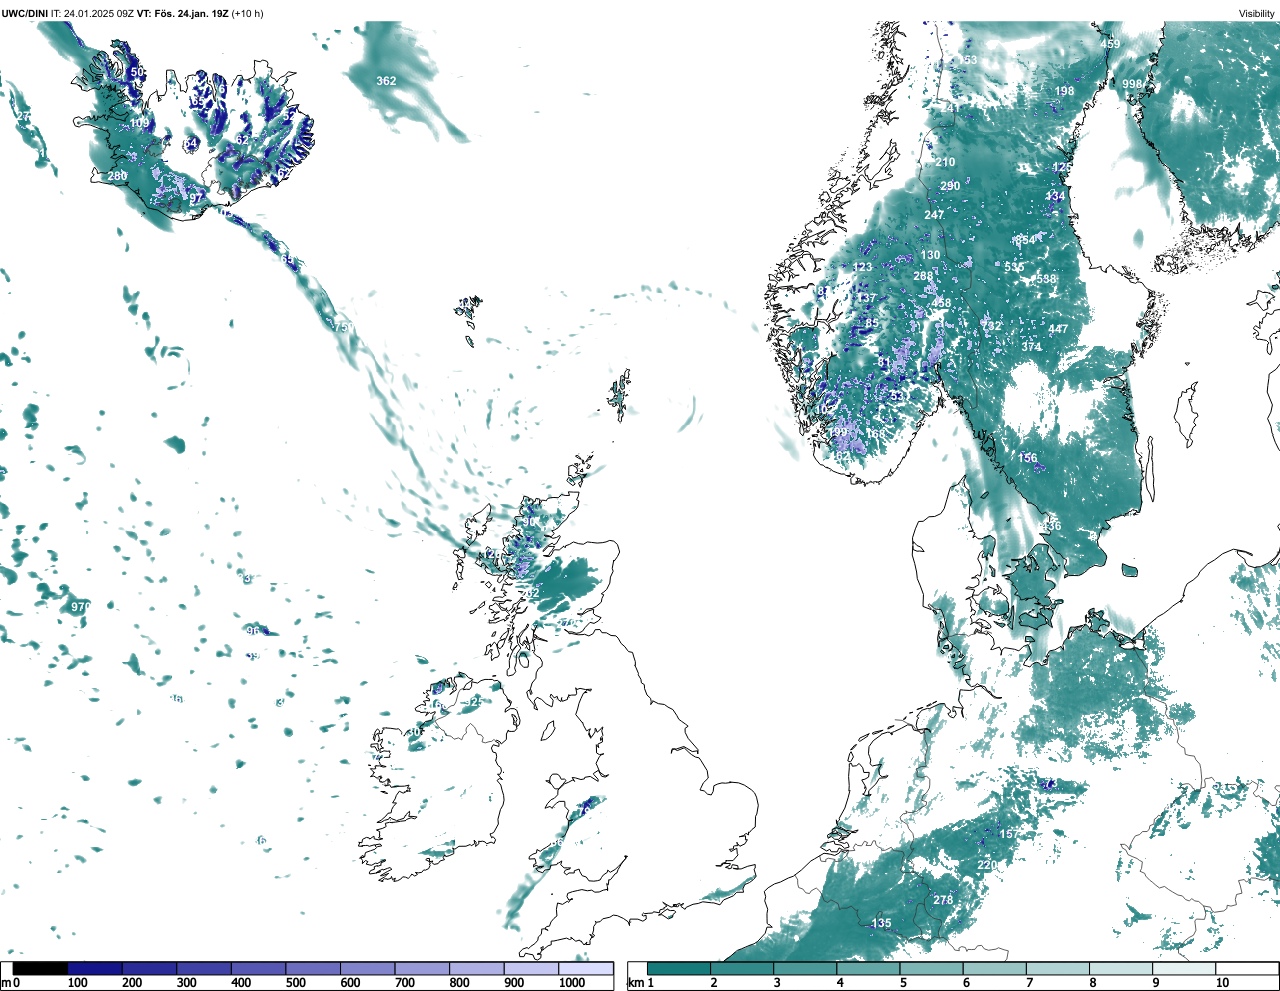
Task: Click the 5–6 km teal legend swatch
Action: [932, 969]
